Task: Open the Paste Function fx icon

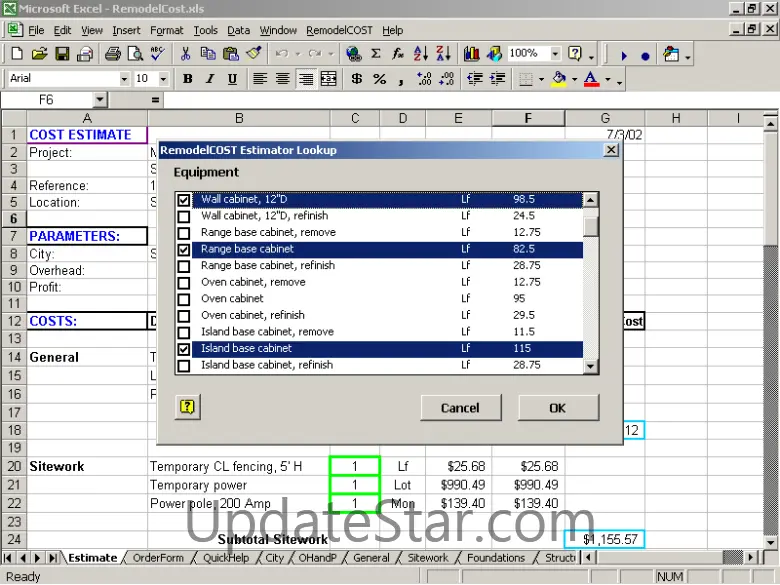Action: pyautogui.click(x=398, y=54)
